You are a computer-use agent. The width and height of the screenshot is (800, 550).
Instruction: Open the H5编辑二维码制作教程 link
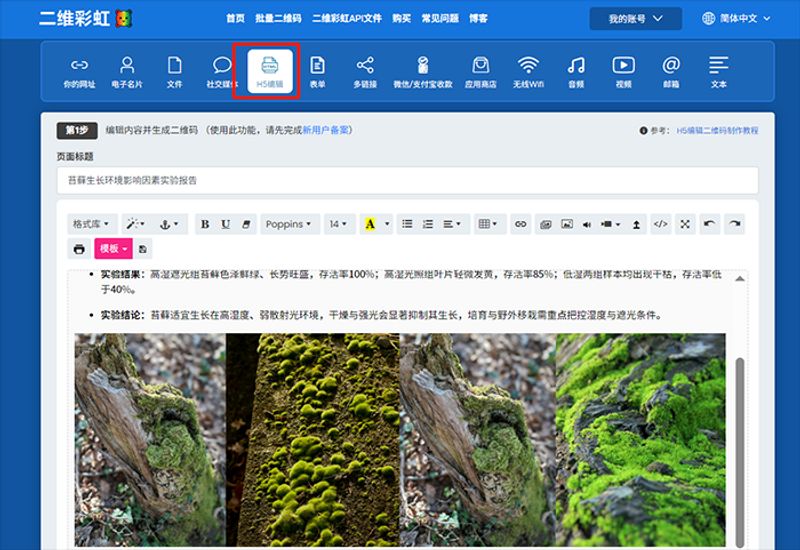coord(717,130)
